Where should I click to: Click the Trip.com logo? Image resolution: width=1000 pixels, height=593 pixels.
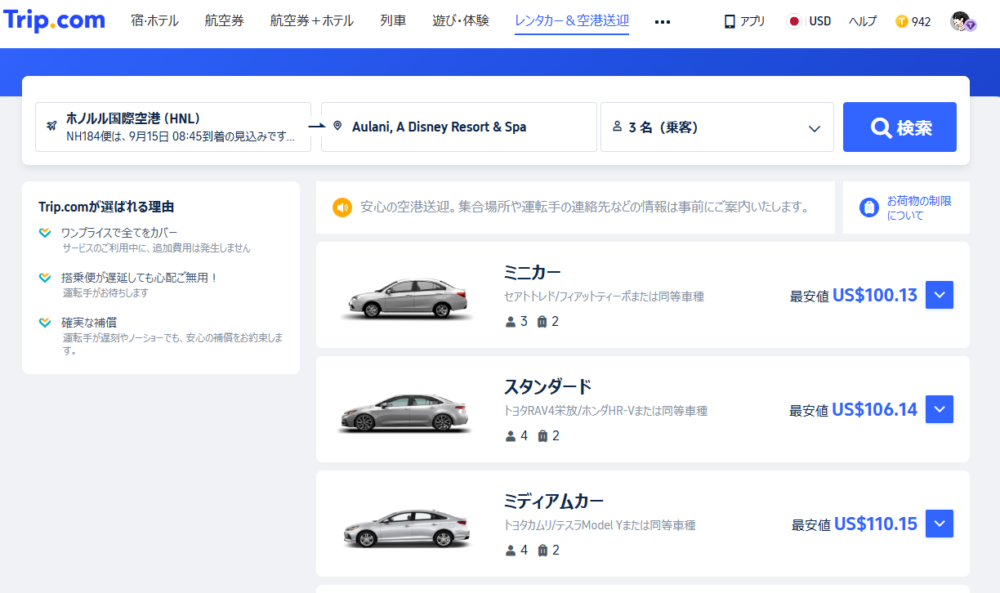(56, 21)
